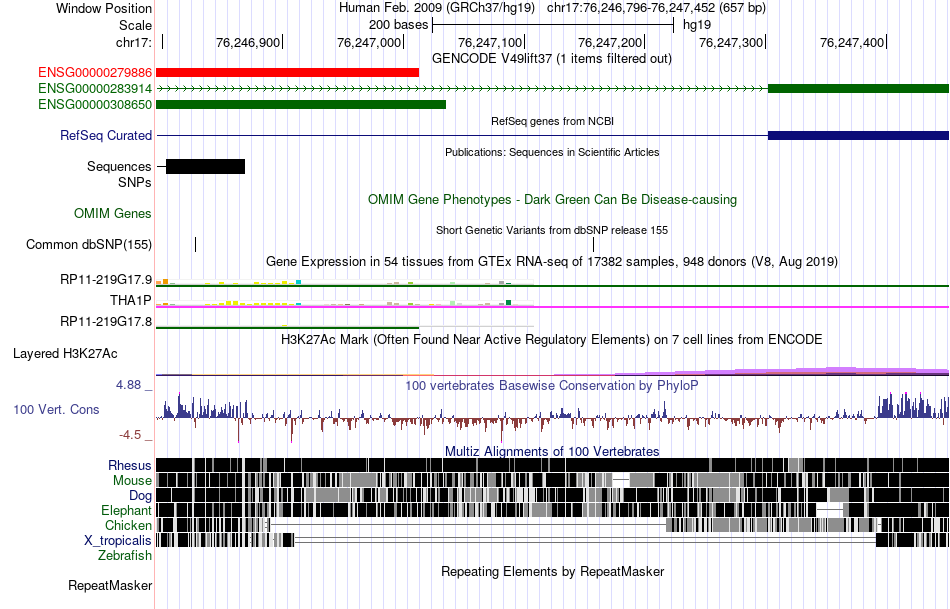The width and height of the screenshot is (950, 609).
Task: Open the RepeatMasker track label
Action: point(110,585)
